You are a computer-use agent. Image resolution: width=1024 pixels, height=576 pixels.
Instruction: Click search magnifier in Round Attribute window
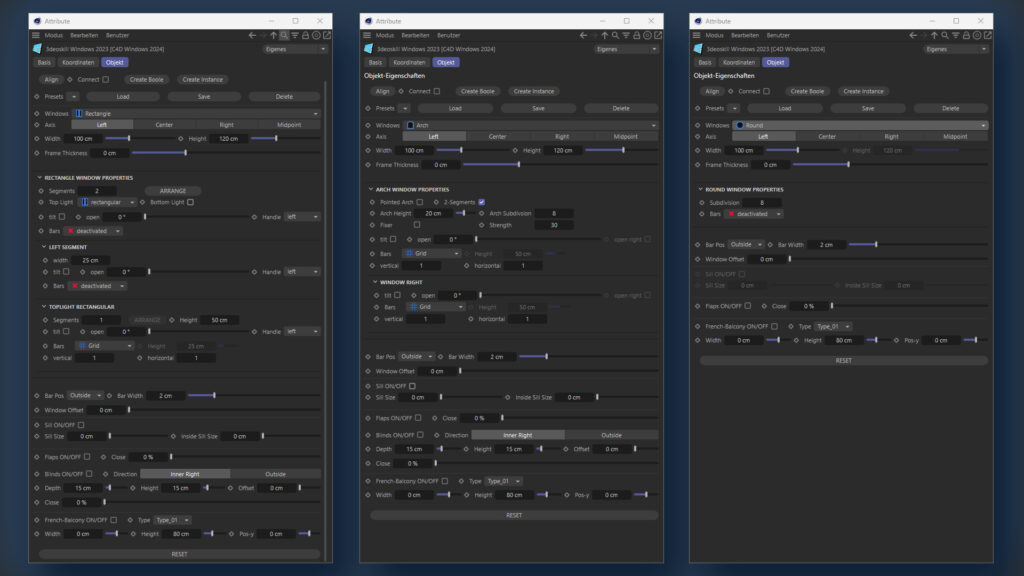[x=945, y=35]
